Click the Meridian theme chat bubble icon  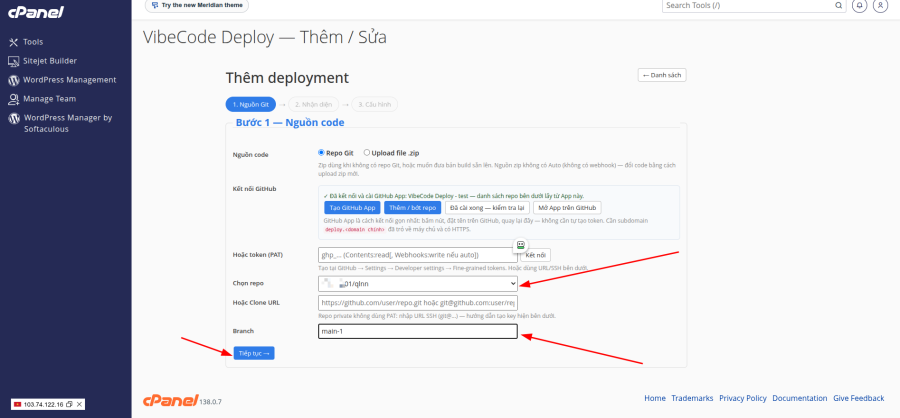tap(154, 5)
